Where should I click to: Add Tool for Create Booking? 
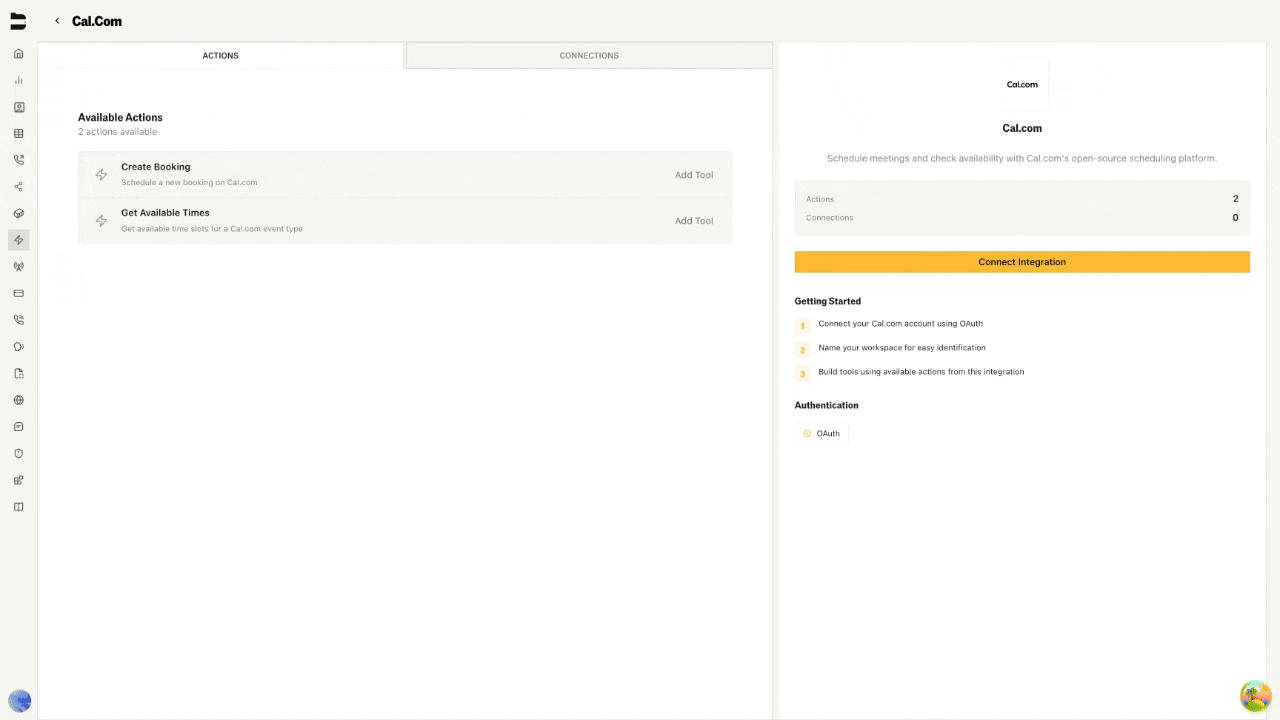694,175
